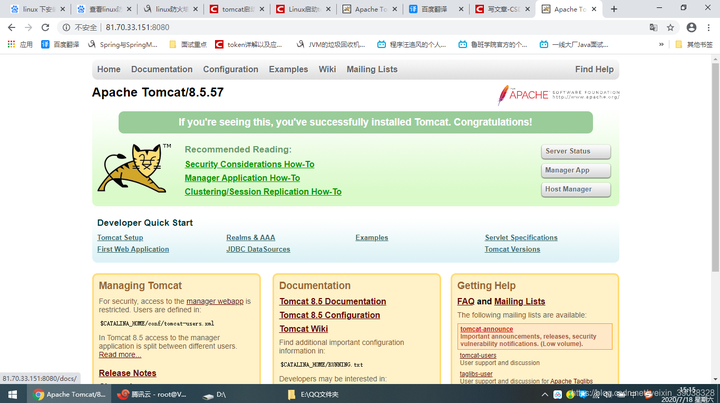Open the Tomcat Versions link
The image size is (720, 403).
click(512, 249)
